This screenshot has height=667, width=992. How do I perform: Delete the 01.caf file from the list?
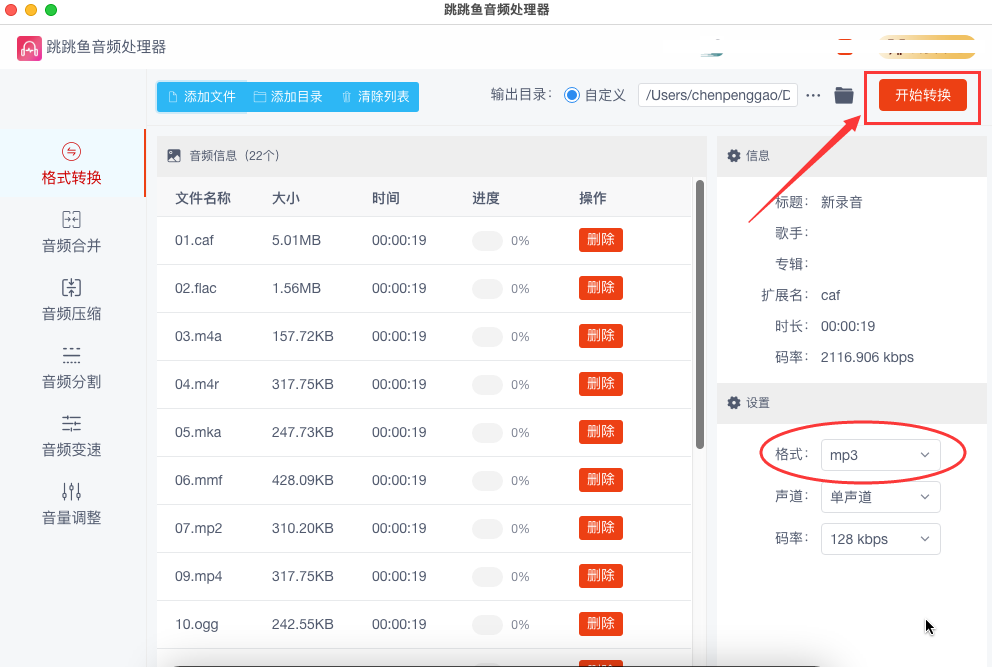600,240
